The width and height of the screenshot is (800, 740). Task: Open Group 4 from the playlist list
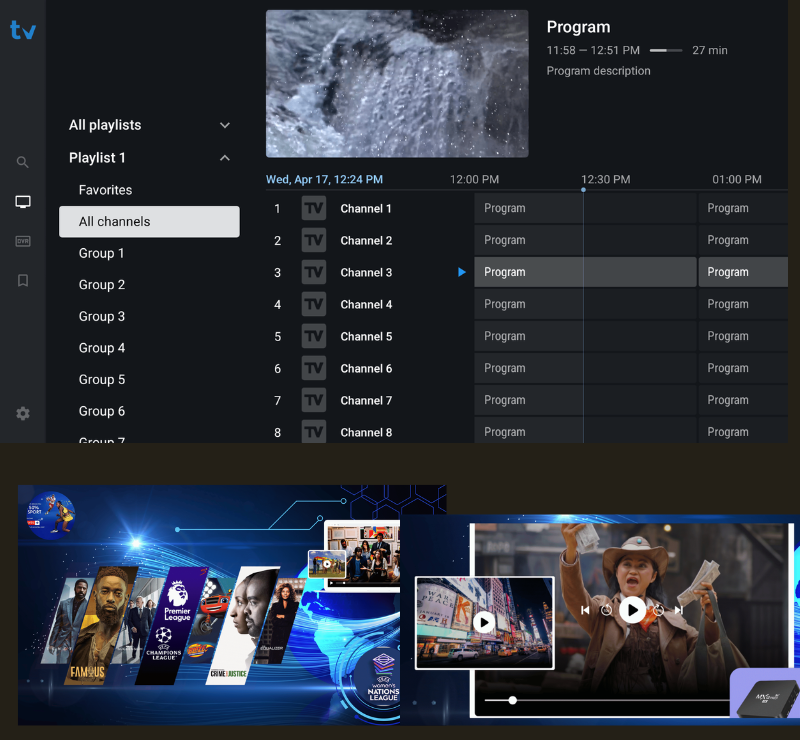tap(102, 347)
